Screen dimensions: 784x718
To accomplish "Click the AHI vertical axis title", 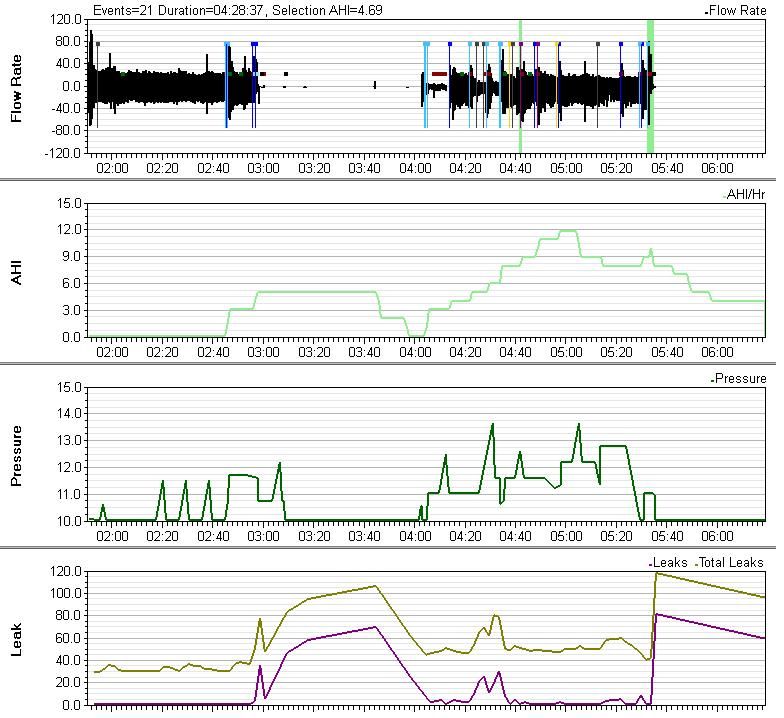I will (x=16, y=269).
